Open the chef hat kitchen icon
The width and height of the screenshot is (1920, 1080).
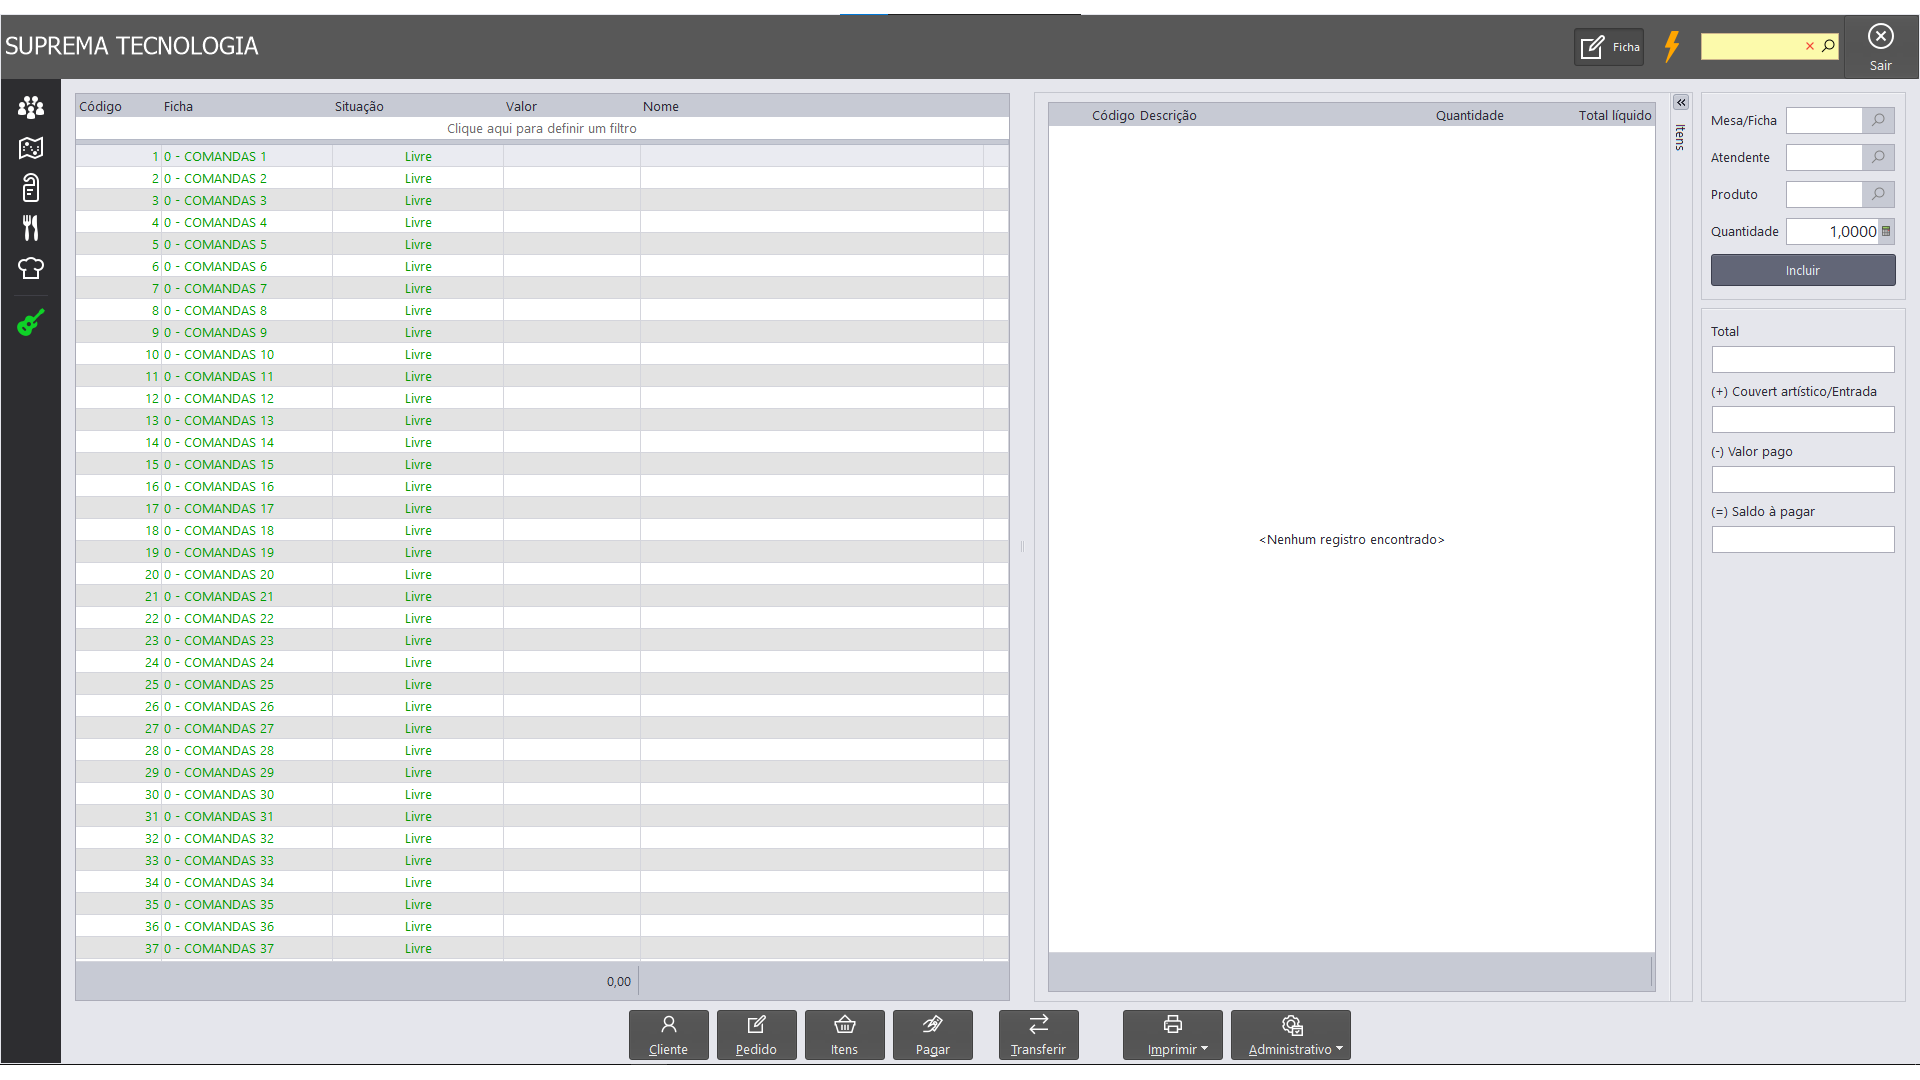point(31,268)
